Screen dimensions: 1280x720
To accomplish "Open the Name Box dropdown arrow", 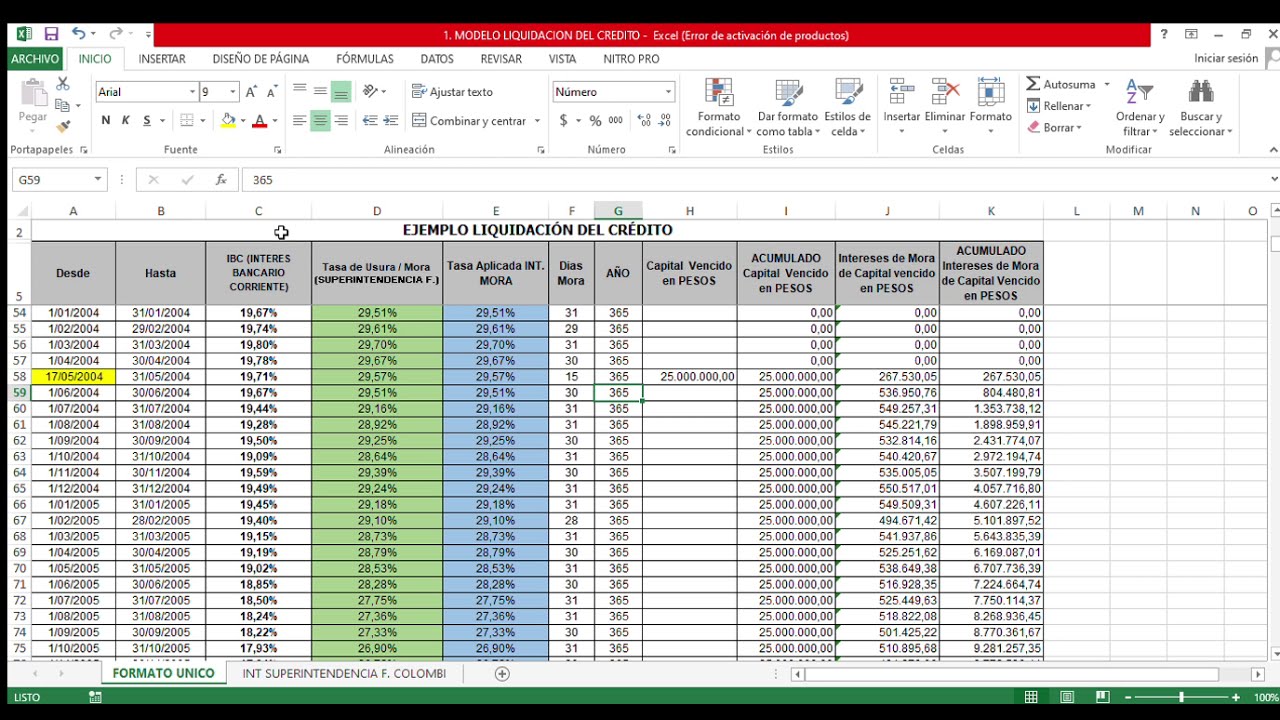I will 97,180.
